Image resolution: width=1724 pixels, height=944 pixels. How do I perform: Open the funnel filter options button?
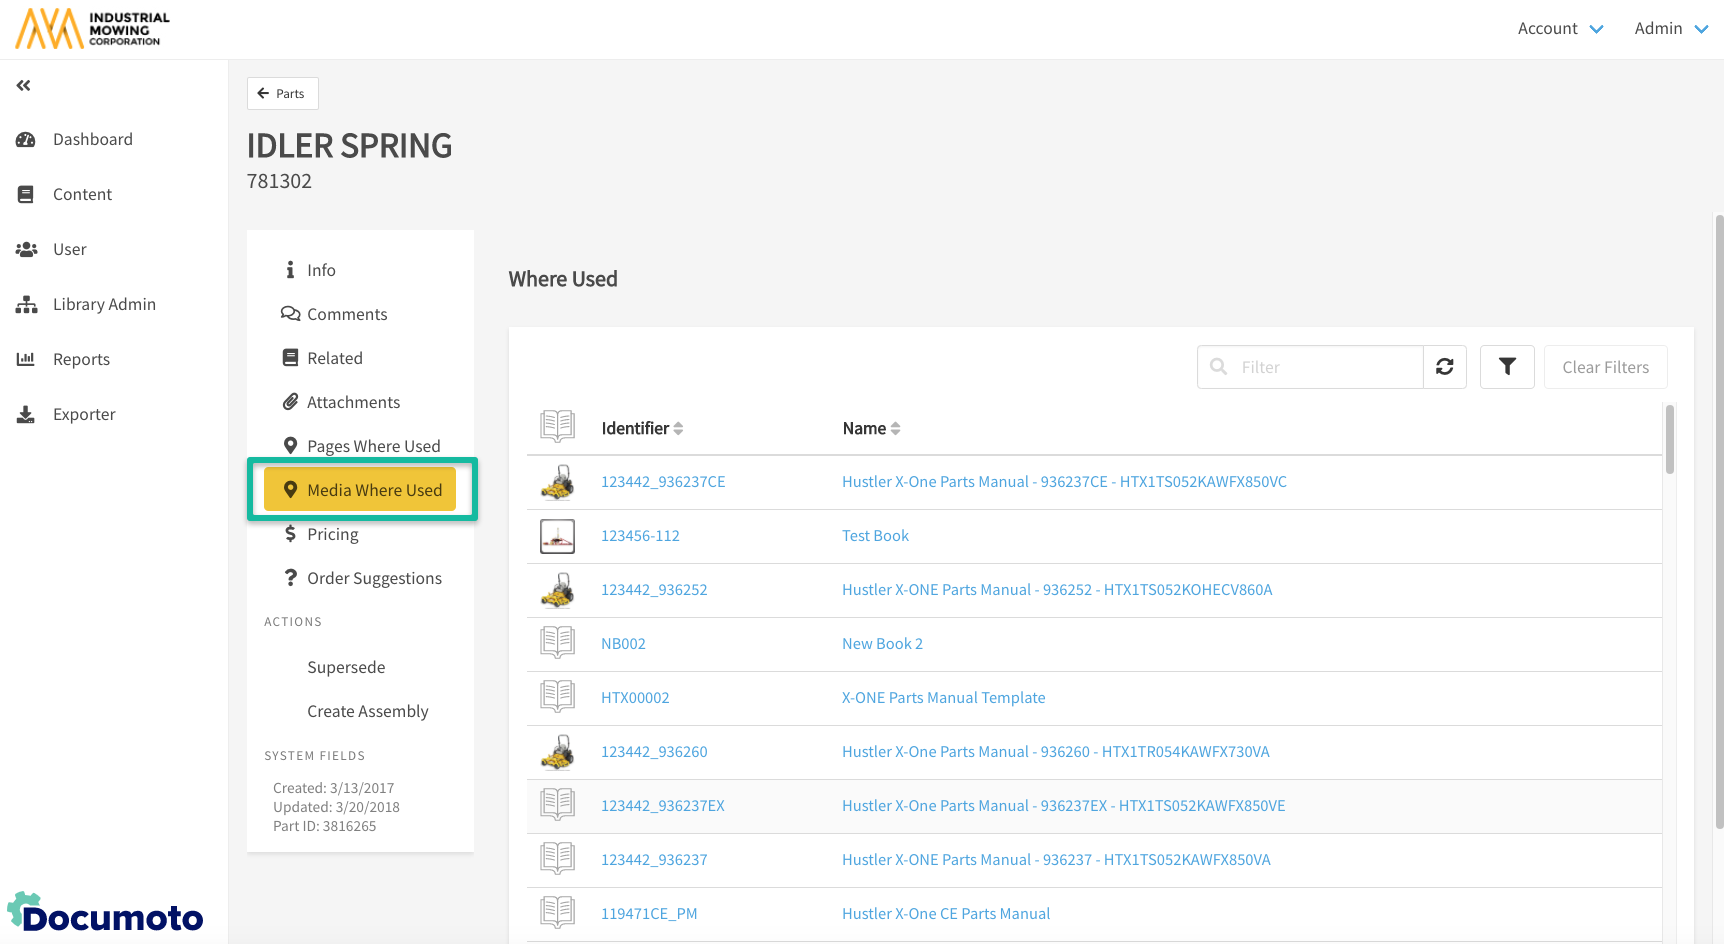pos(1506,367)
